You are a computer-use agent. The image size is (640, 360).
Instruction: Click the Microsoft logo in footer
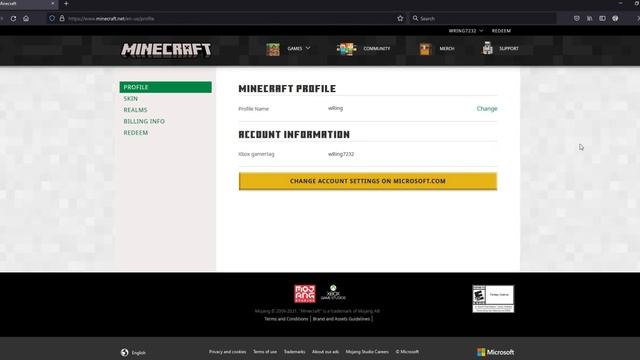click(495, 352)
